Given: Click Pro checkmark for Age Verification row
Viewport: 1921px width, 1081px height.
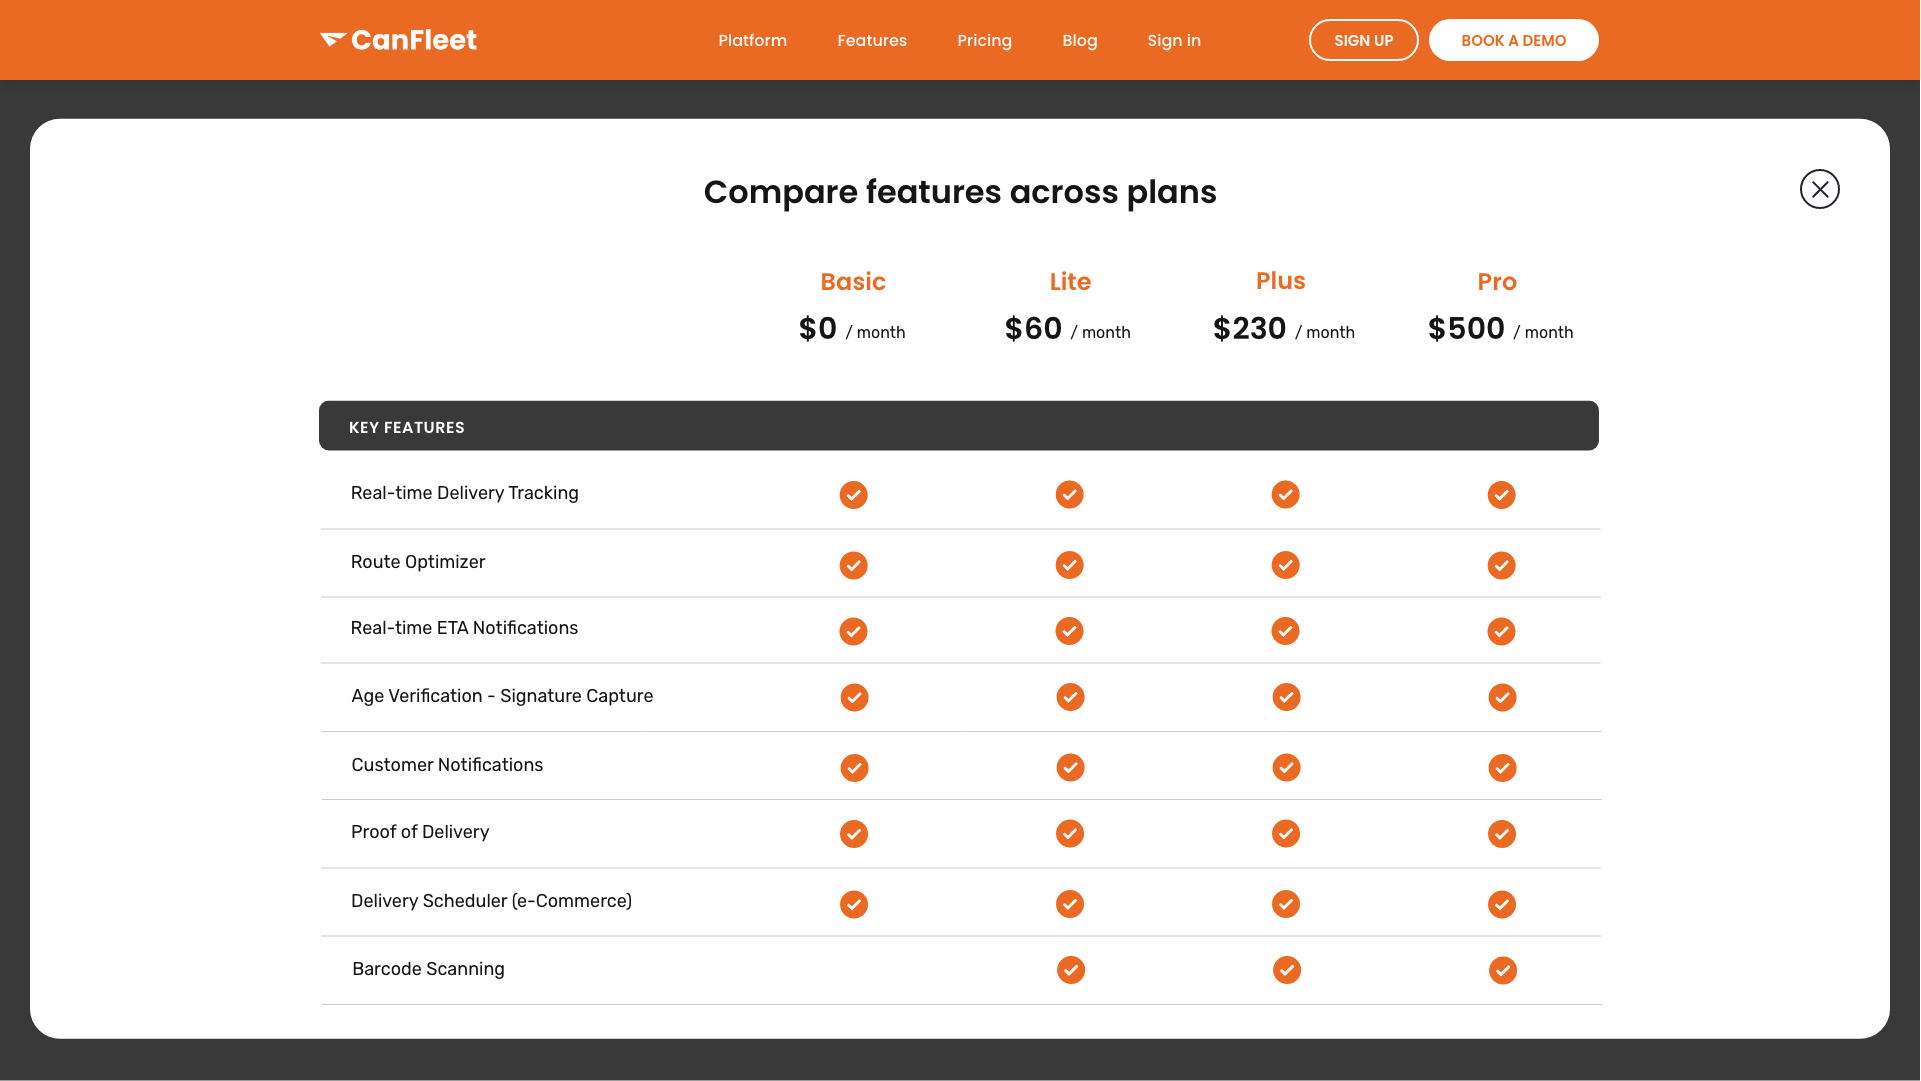Looking at the screenshot, I should coord(1502,697).
